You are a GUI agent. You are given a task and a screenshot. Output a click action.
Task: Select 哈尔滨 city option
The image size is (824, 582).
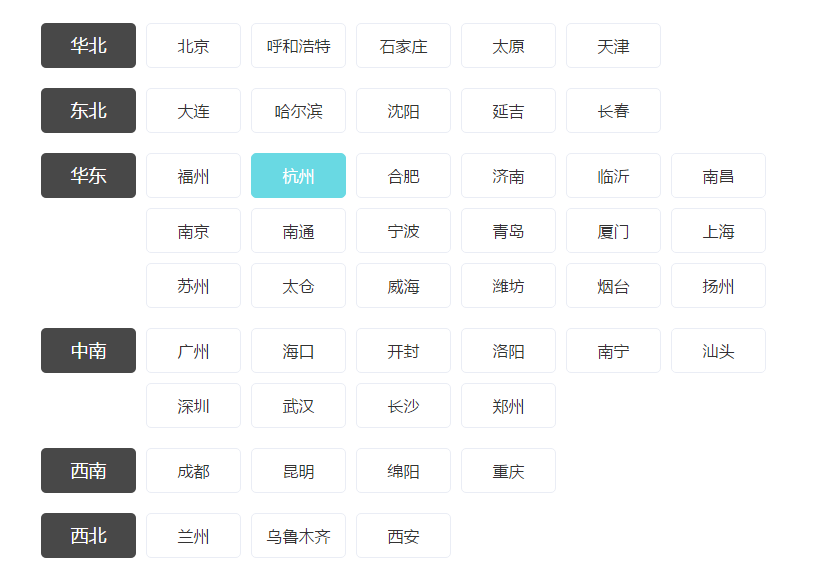point(298,111)
